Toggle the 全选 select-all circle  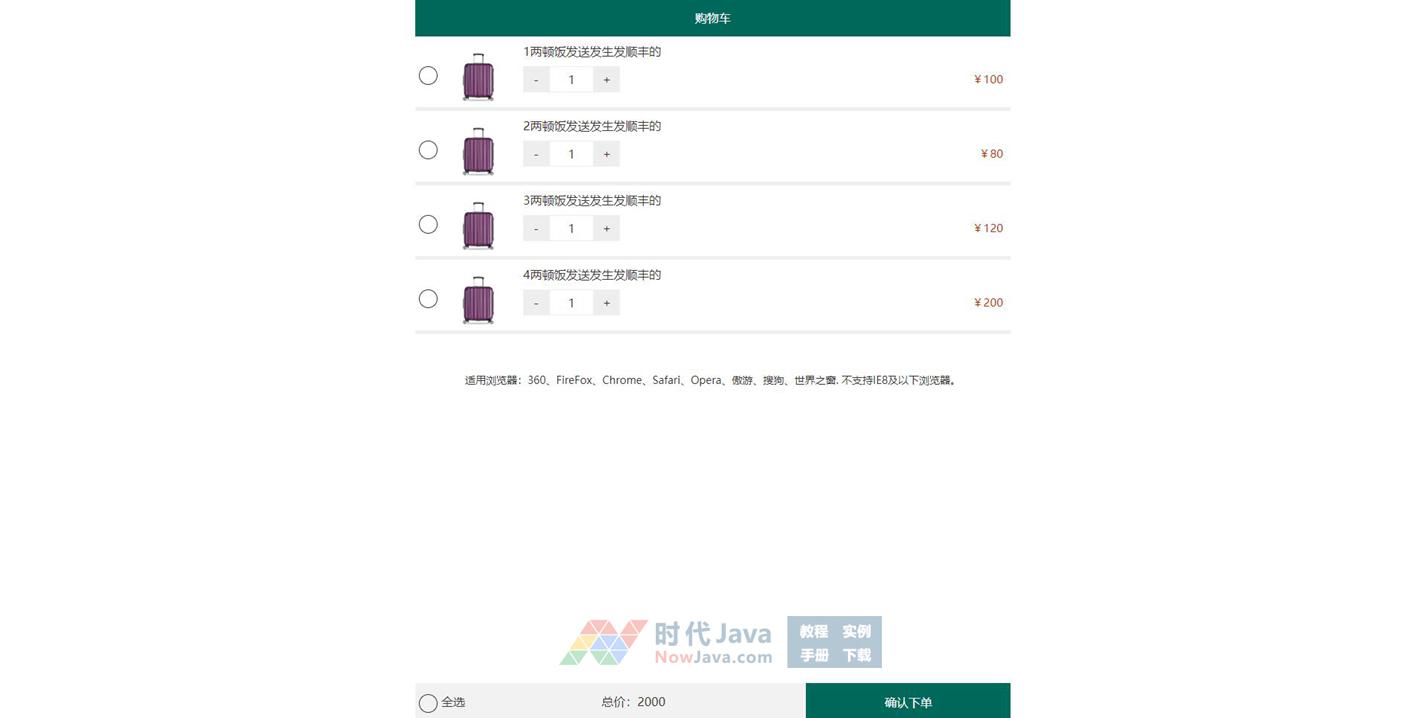click(428, 703)
